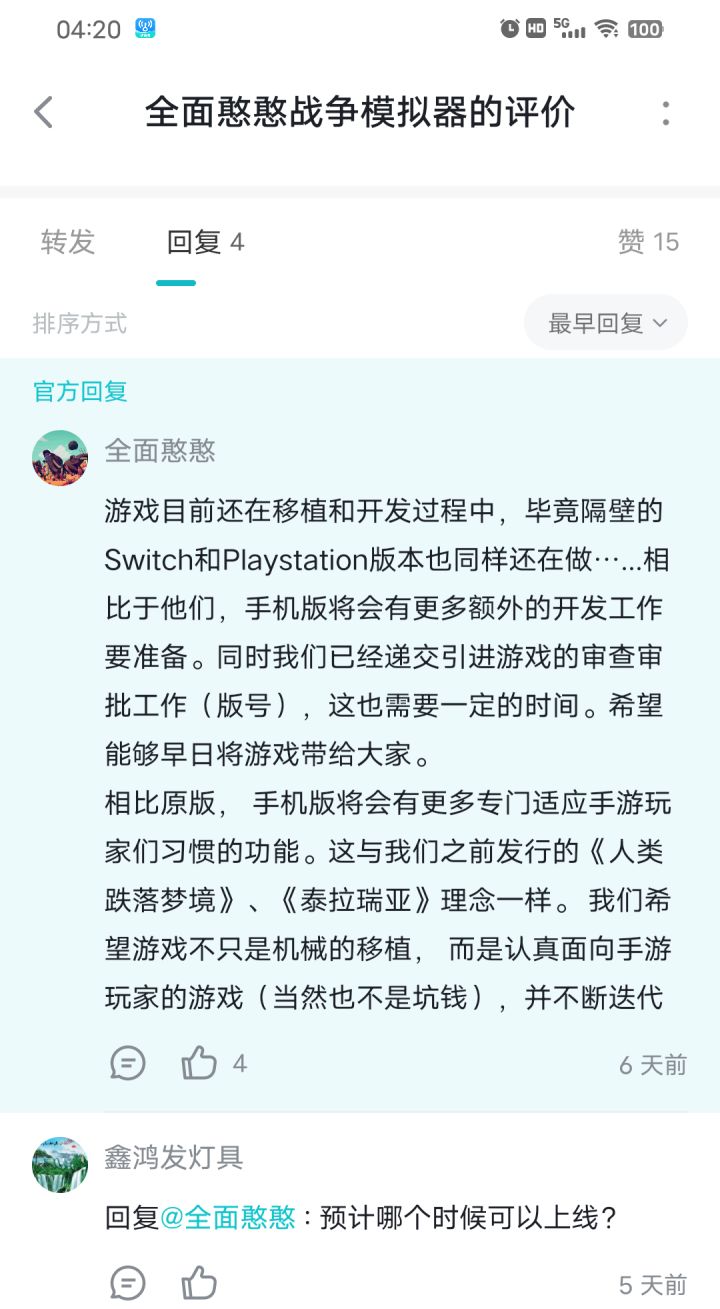Open the 全面憨憨 username in the official reply
The image size is (720, 1309).
tap(160, 451)
